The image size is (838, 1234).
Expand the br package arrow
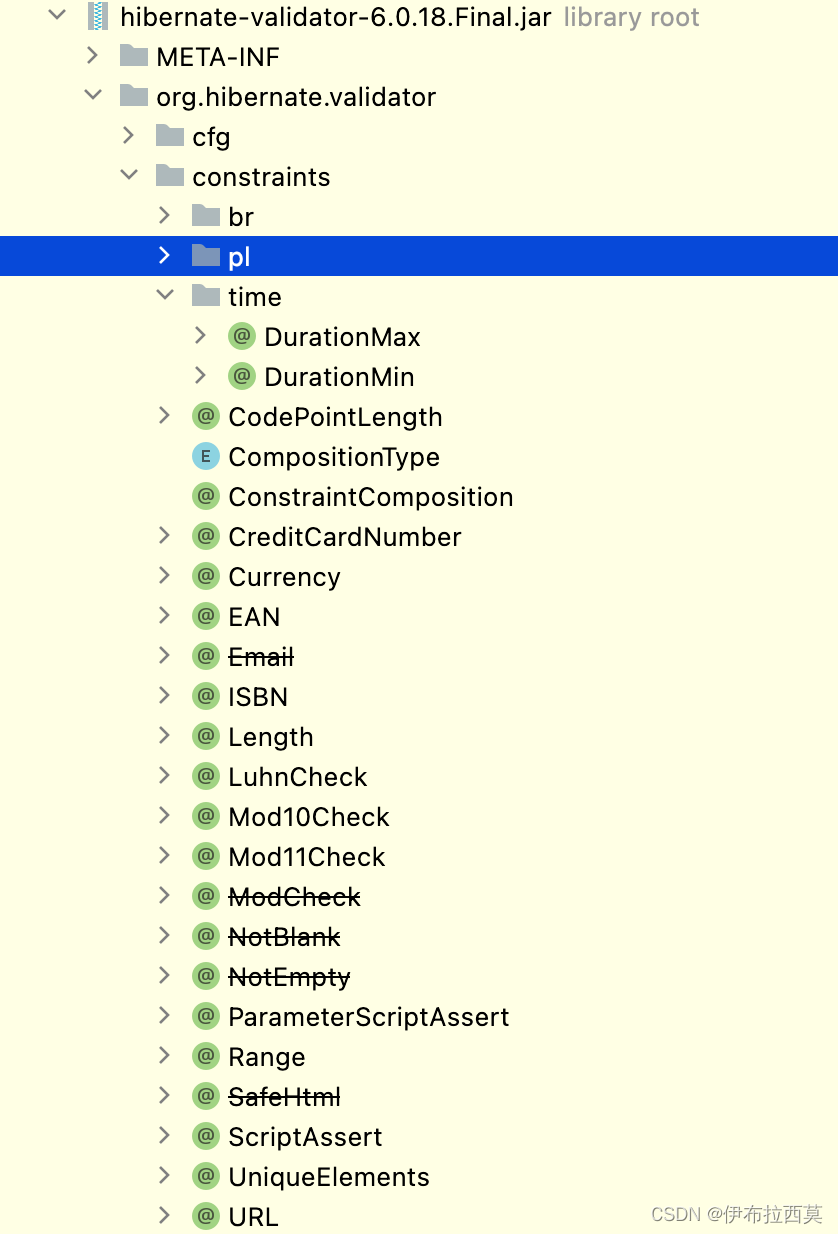tap(165, 215)
